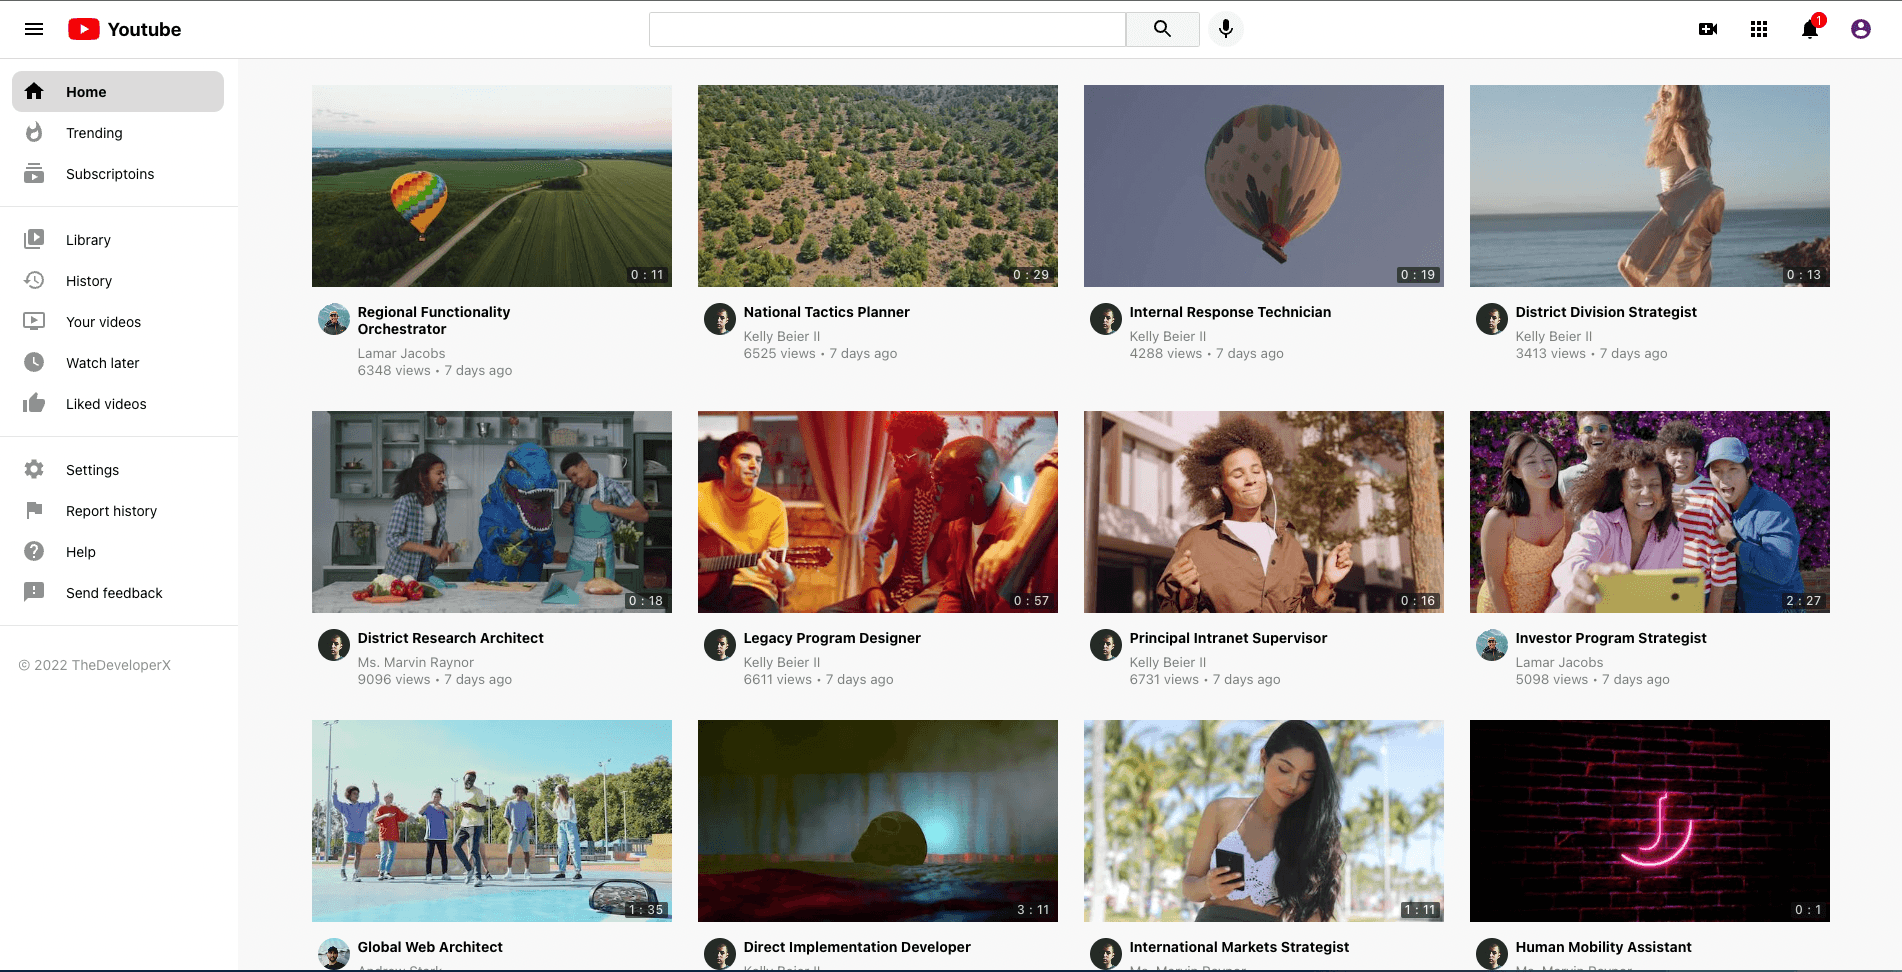Viewport: 1902px width, 972px height.
Task: Open the hamburger menu icon
Action: point(34,29)
